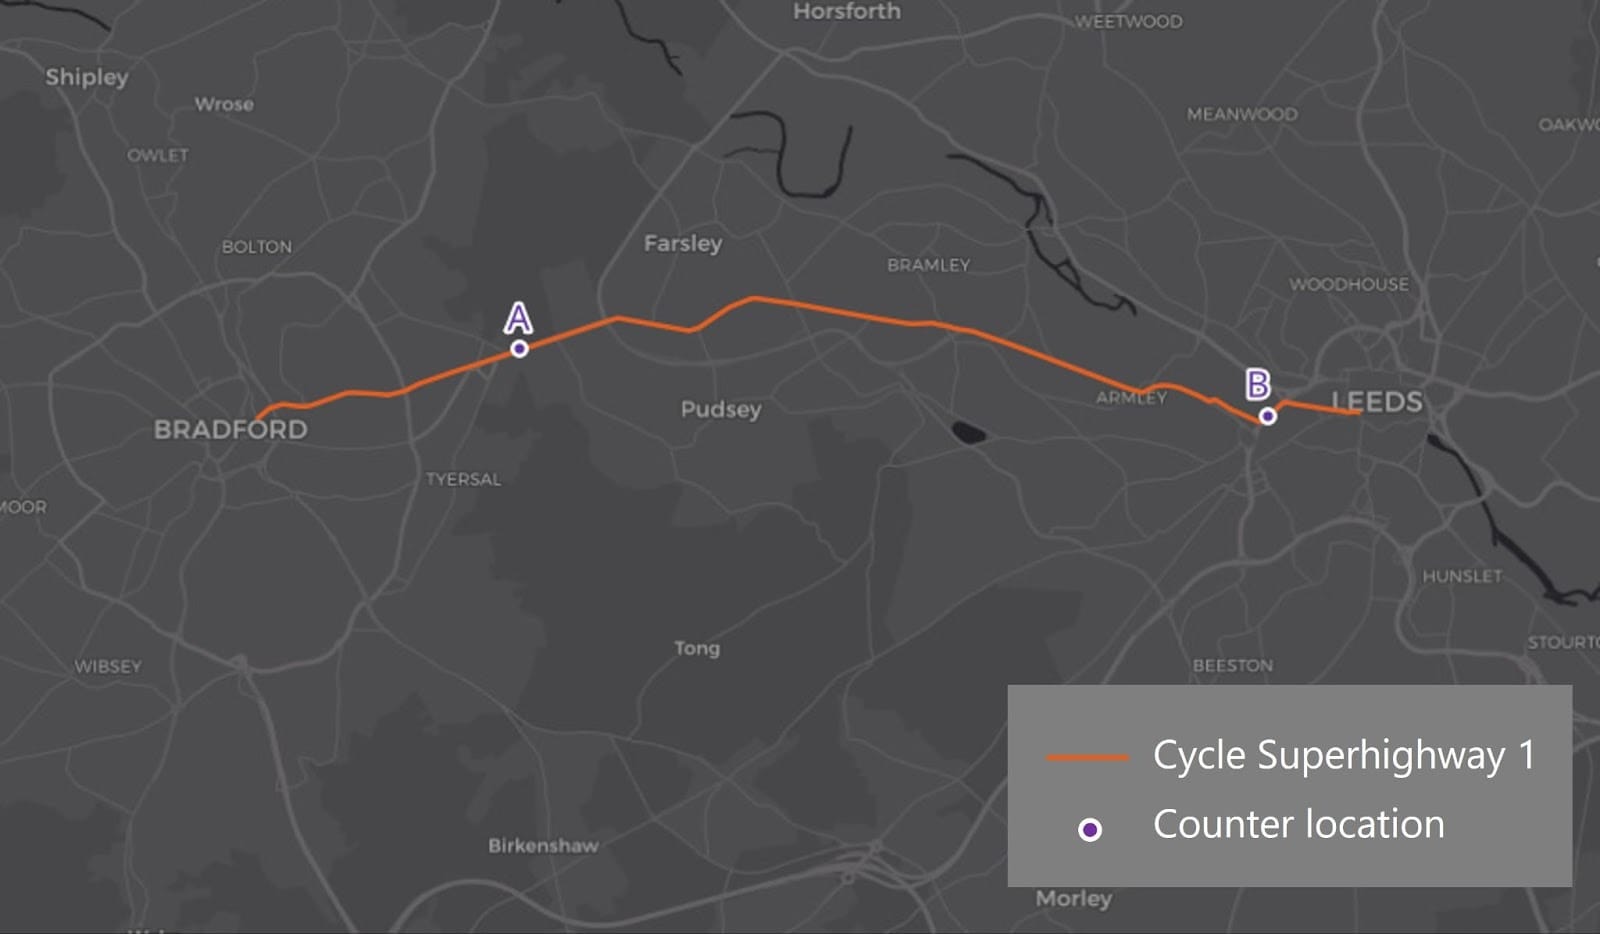Click the BRADFORD city label

pyautogui.click(x=231, y=430)
